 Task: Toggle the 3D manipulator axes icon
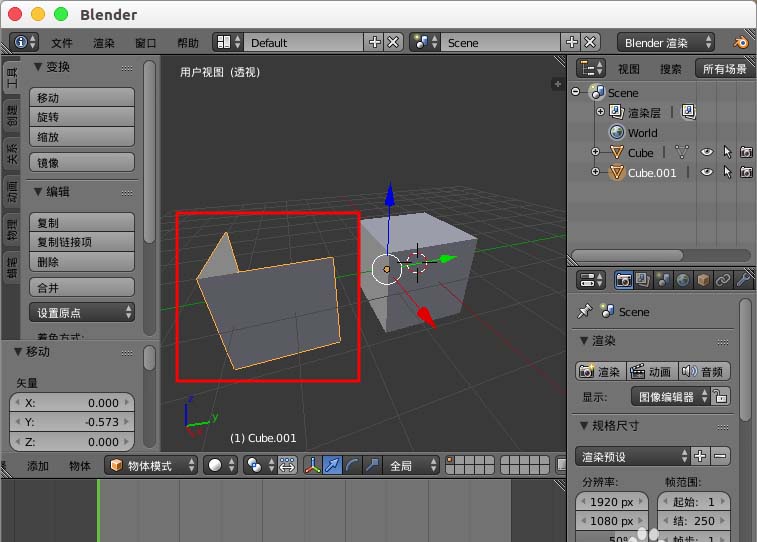click(313, 465)
